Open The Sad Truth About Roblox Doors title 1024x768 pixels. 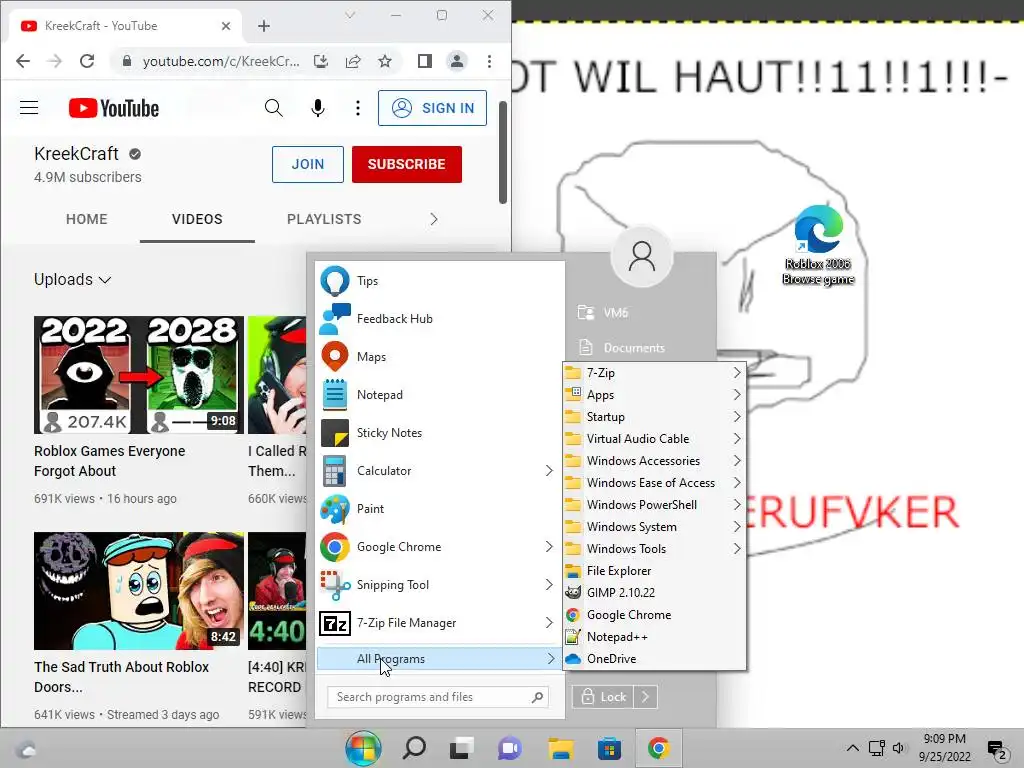pos(121,677)
